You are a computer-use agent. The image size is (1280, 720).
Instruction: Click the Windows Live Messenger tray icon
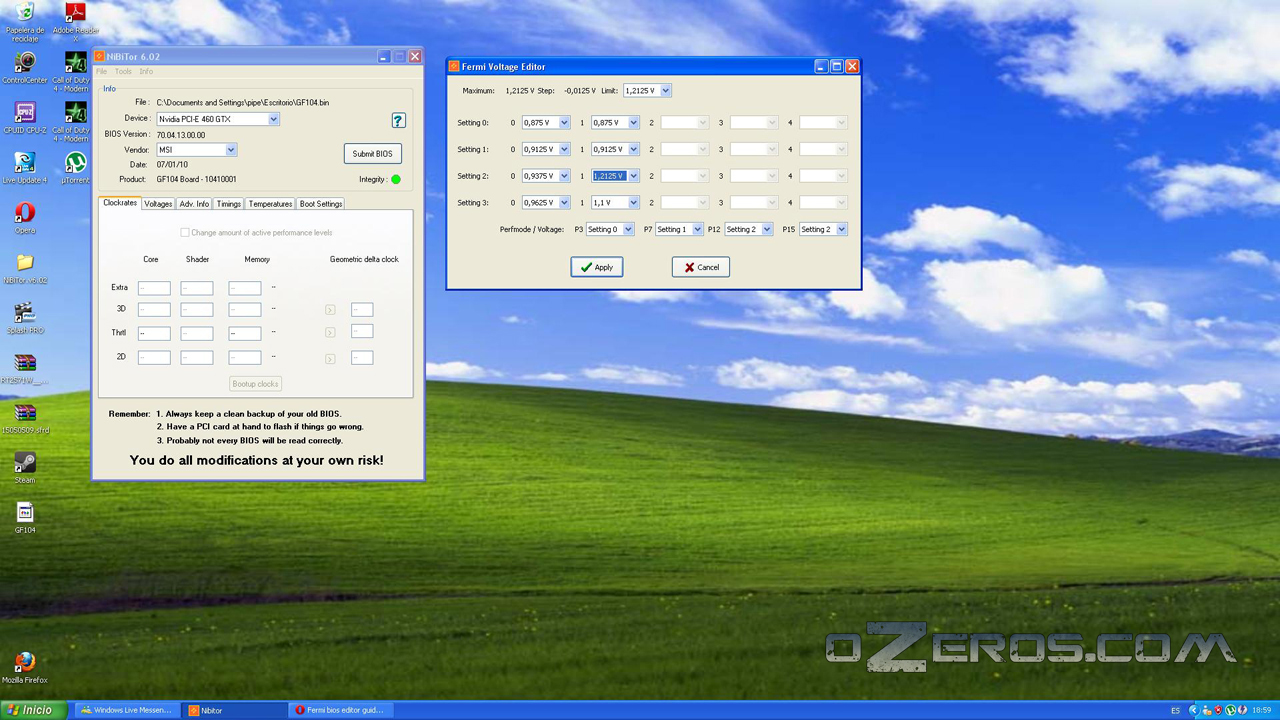tap(1207, 710)
